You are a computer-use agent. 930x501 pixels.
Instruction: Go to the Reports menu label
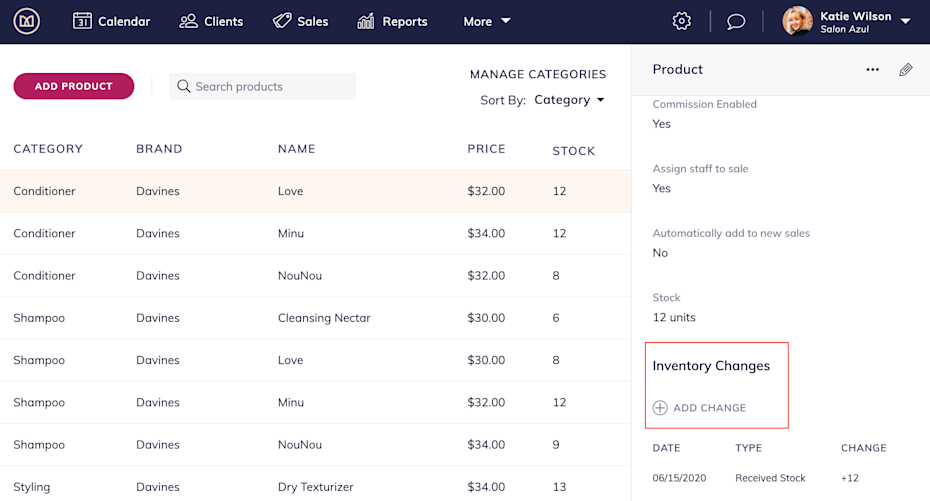click(405, 21)
